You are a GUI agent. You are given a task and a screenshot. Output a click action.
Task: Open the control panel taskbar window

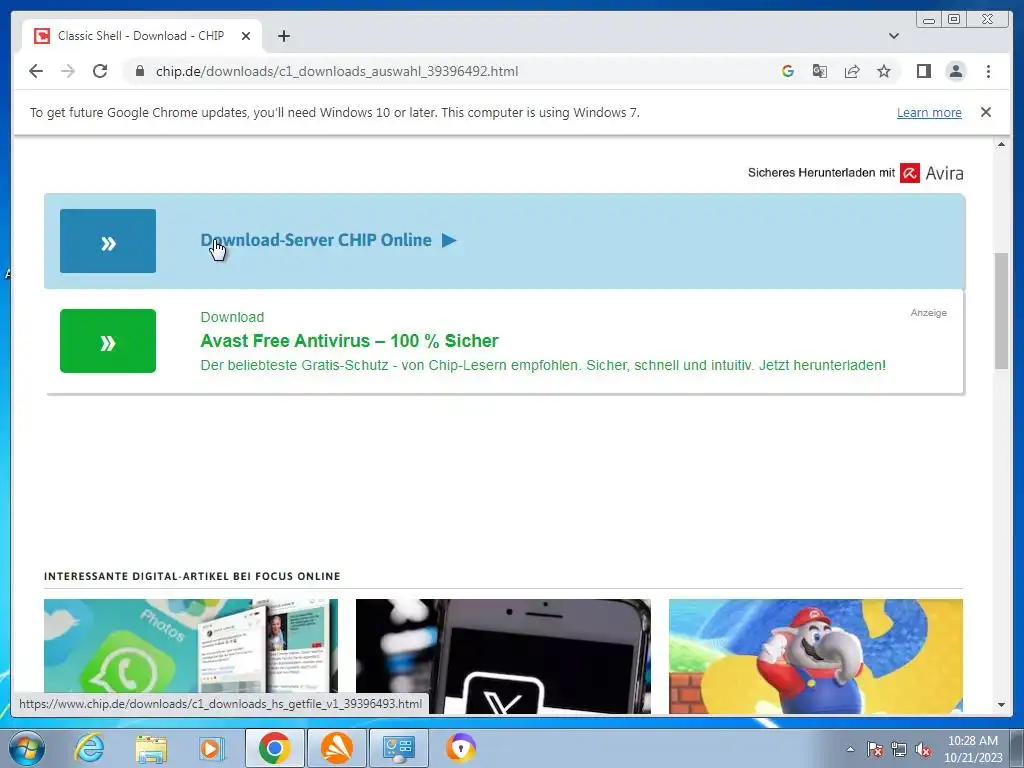(x=398, y=748)
